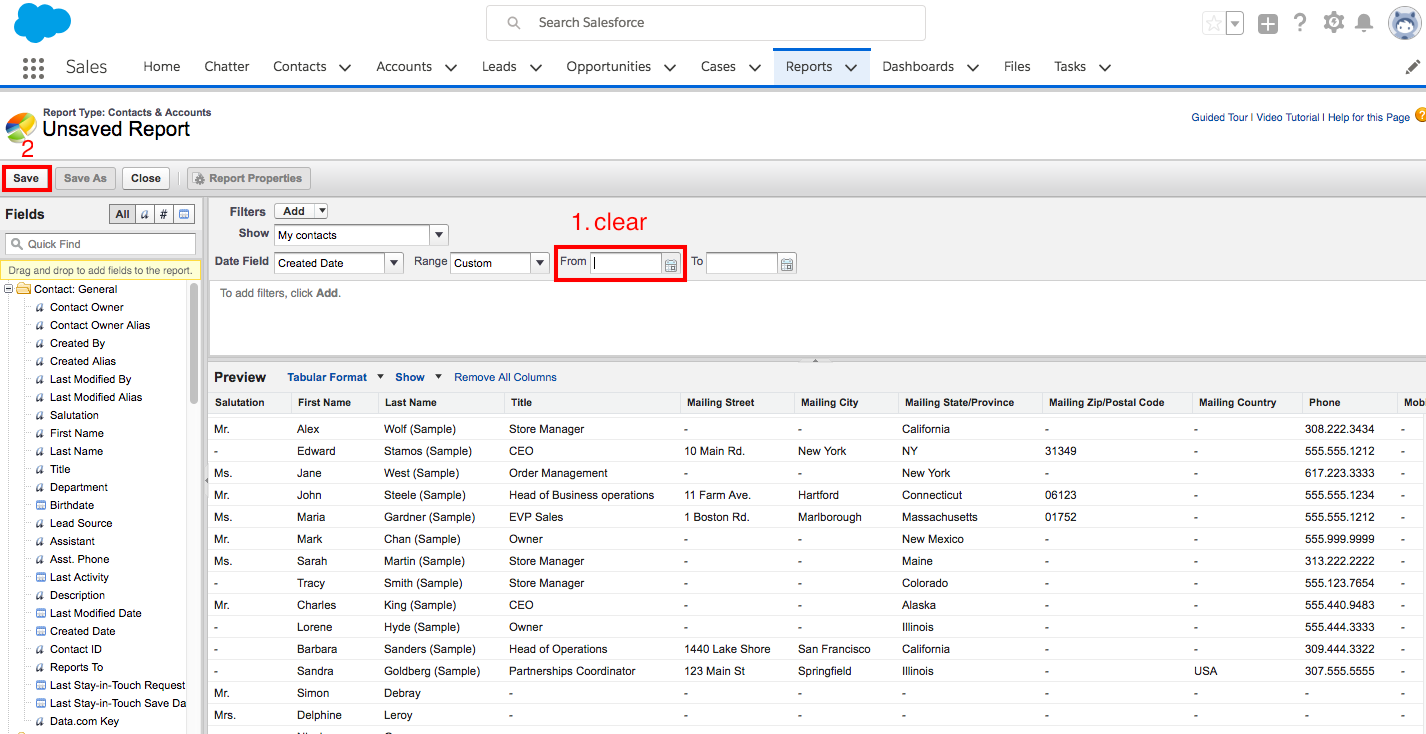Open the Contacts tab chevron menu
Image resolution: width=1426 pixels, height=734 pixels.
coord(345,68)
